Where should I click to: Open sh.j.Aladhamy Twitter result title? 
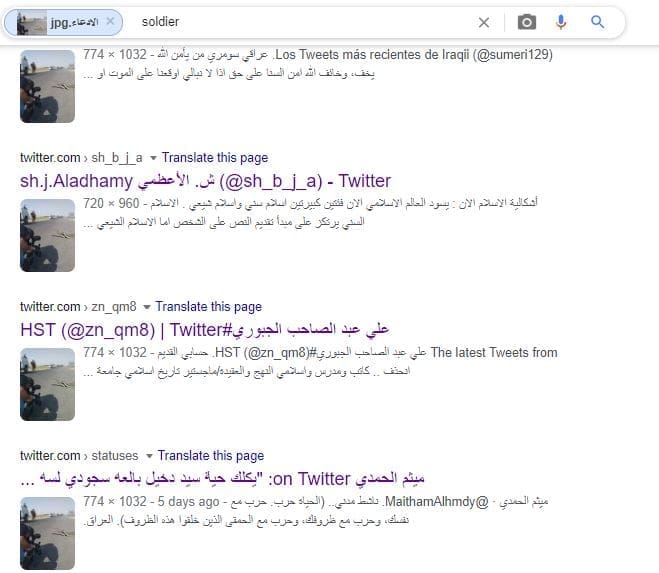point(205,181)
